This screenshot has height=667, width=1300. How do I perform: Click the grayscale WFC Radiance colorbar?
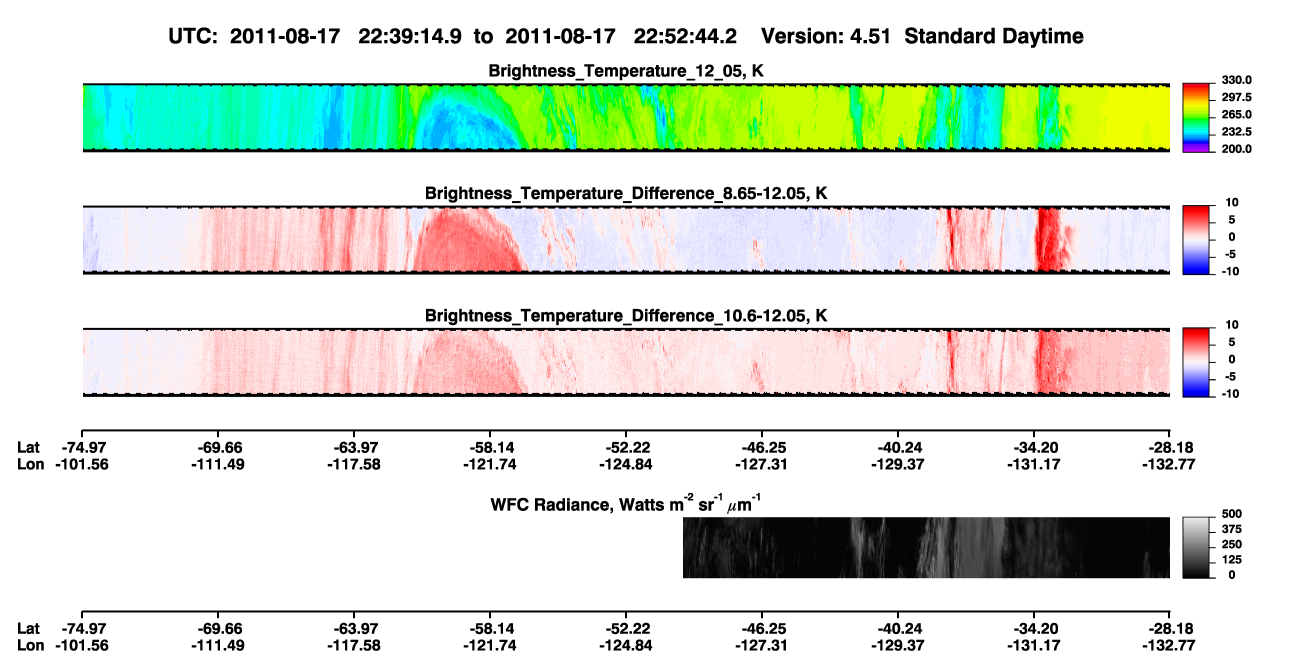[x=1197, y=547]
